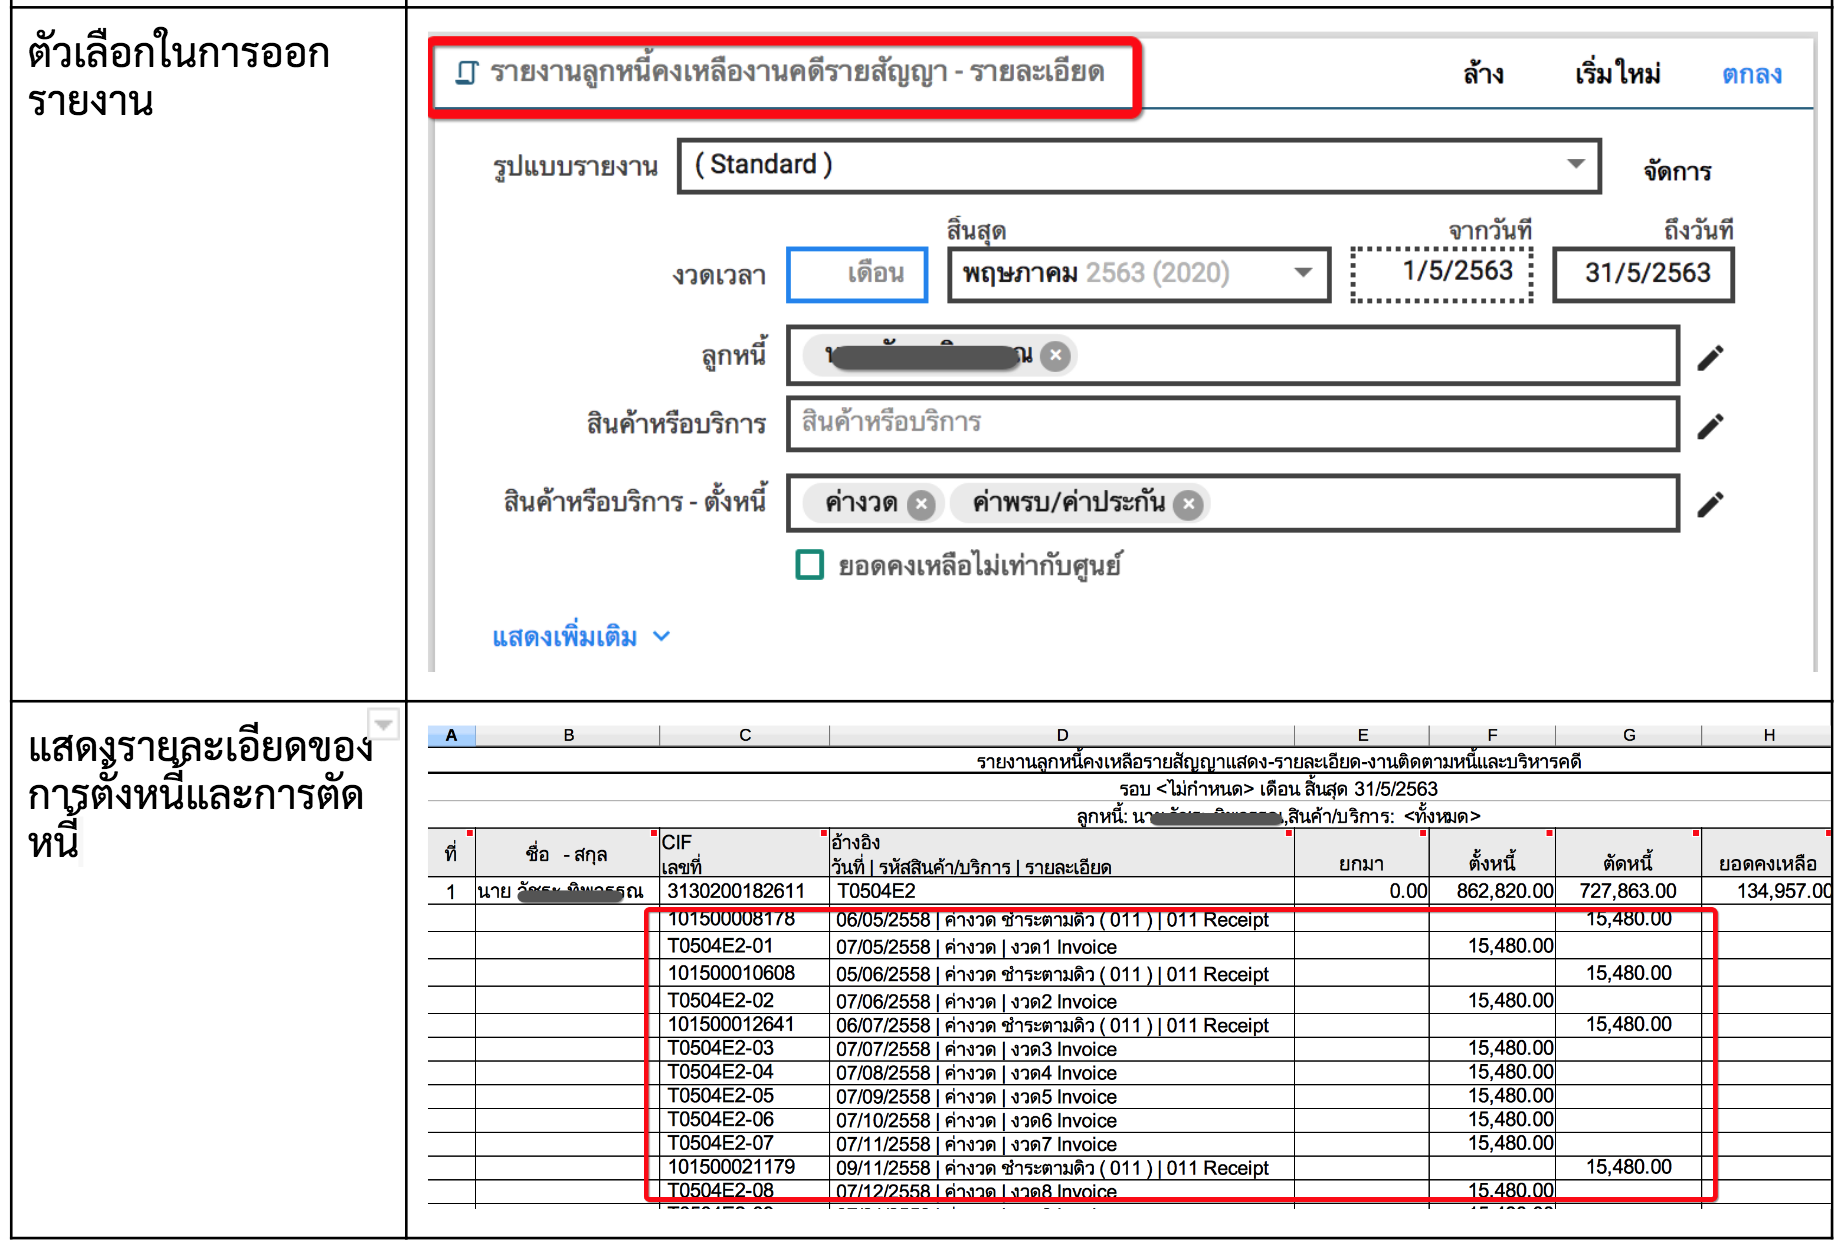Click invoice row T0504E2-01
The image size is (1846, 1248).
click(720, 946)
